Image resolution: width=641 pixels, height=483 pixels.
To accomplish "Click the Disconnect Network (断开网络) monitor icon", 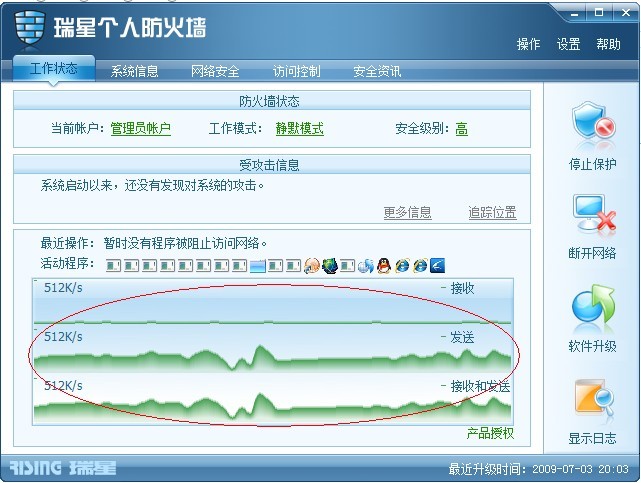I will coord(594,215).
